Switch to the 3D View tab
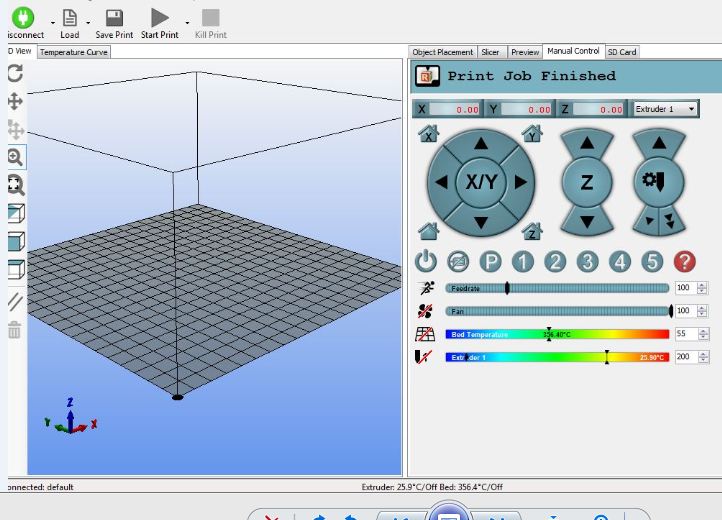The image size is (722, 520). [20, 51]
